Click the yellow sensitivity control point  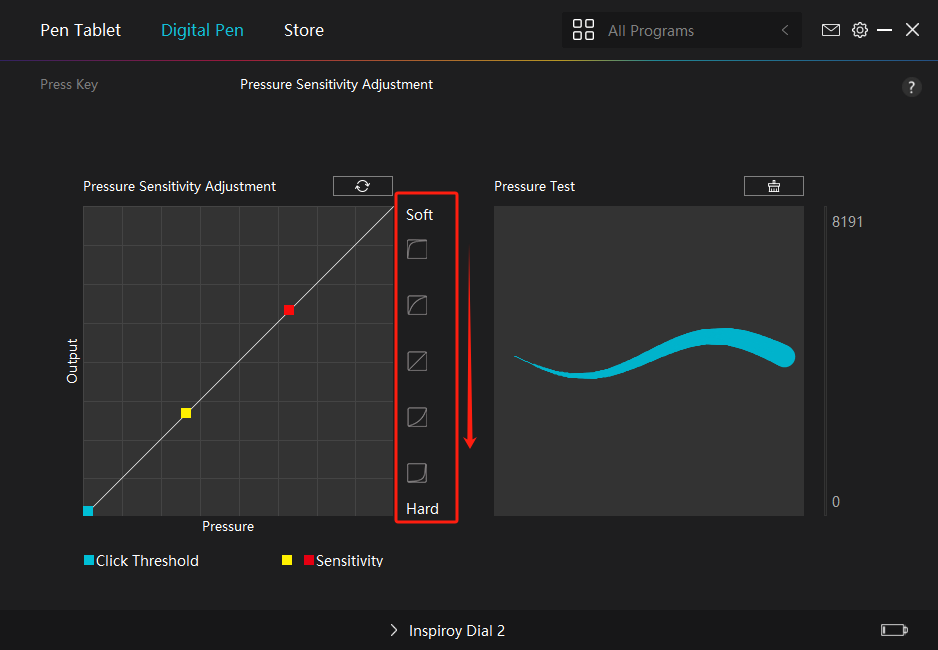(x=186, y=413)
